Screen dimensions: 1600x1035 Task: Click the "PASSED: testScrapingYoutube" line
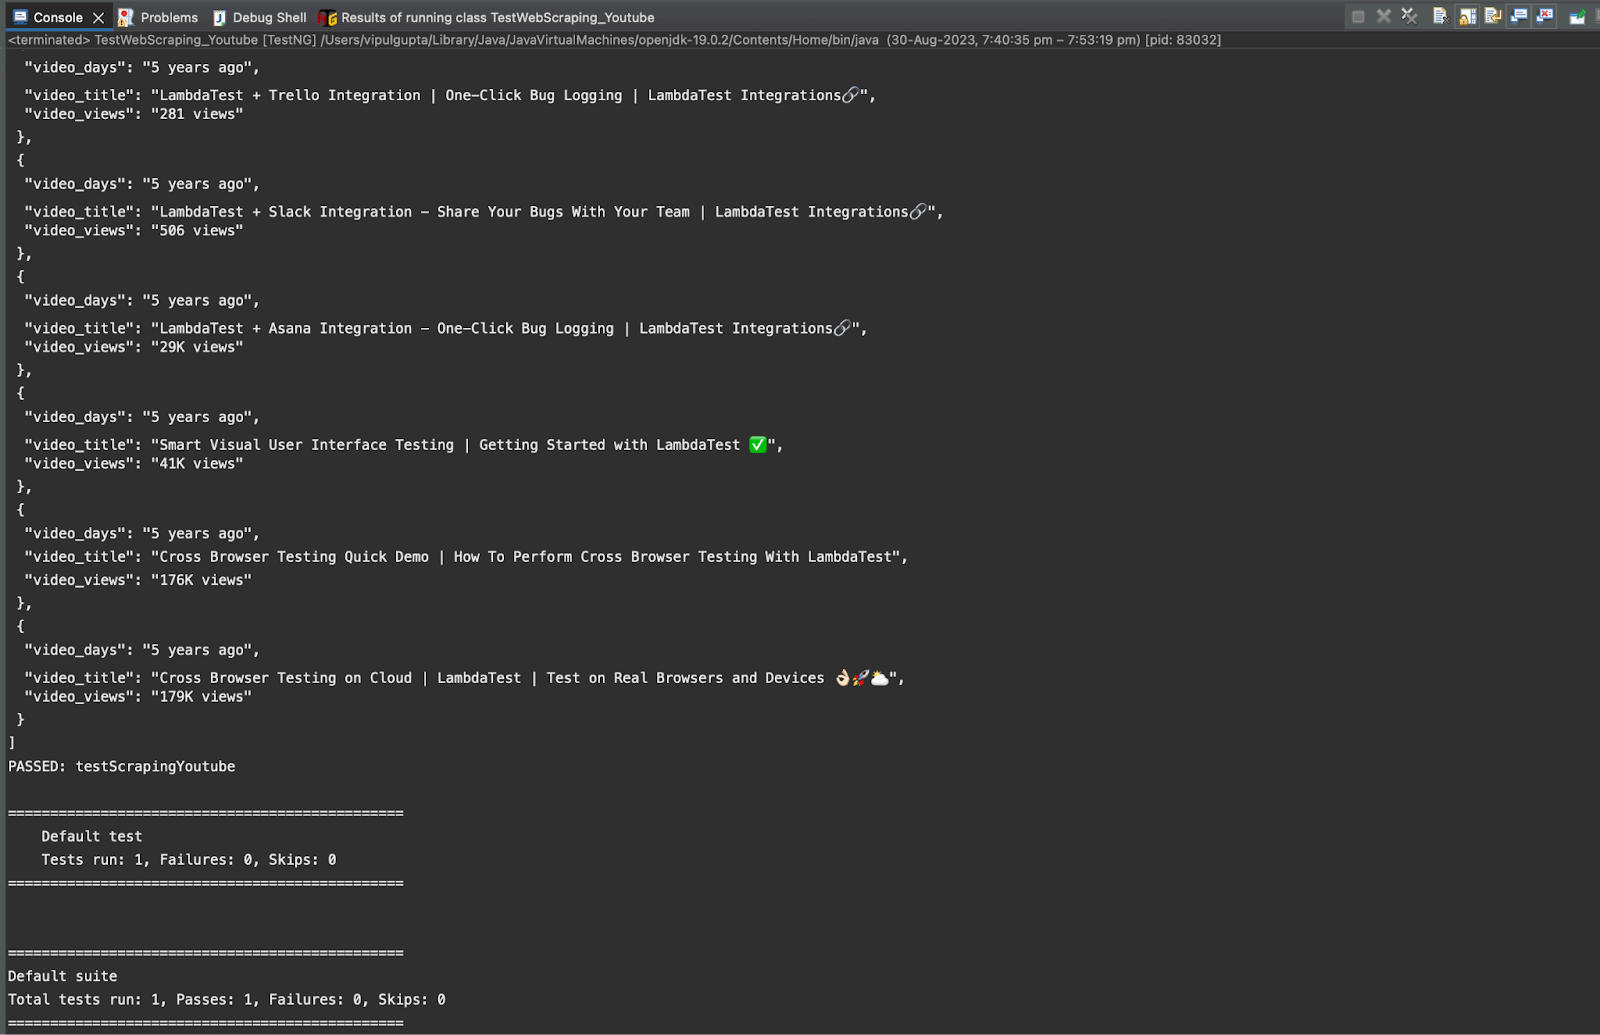point(122,767)
